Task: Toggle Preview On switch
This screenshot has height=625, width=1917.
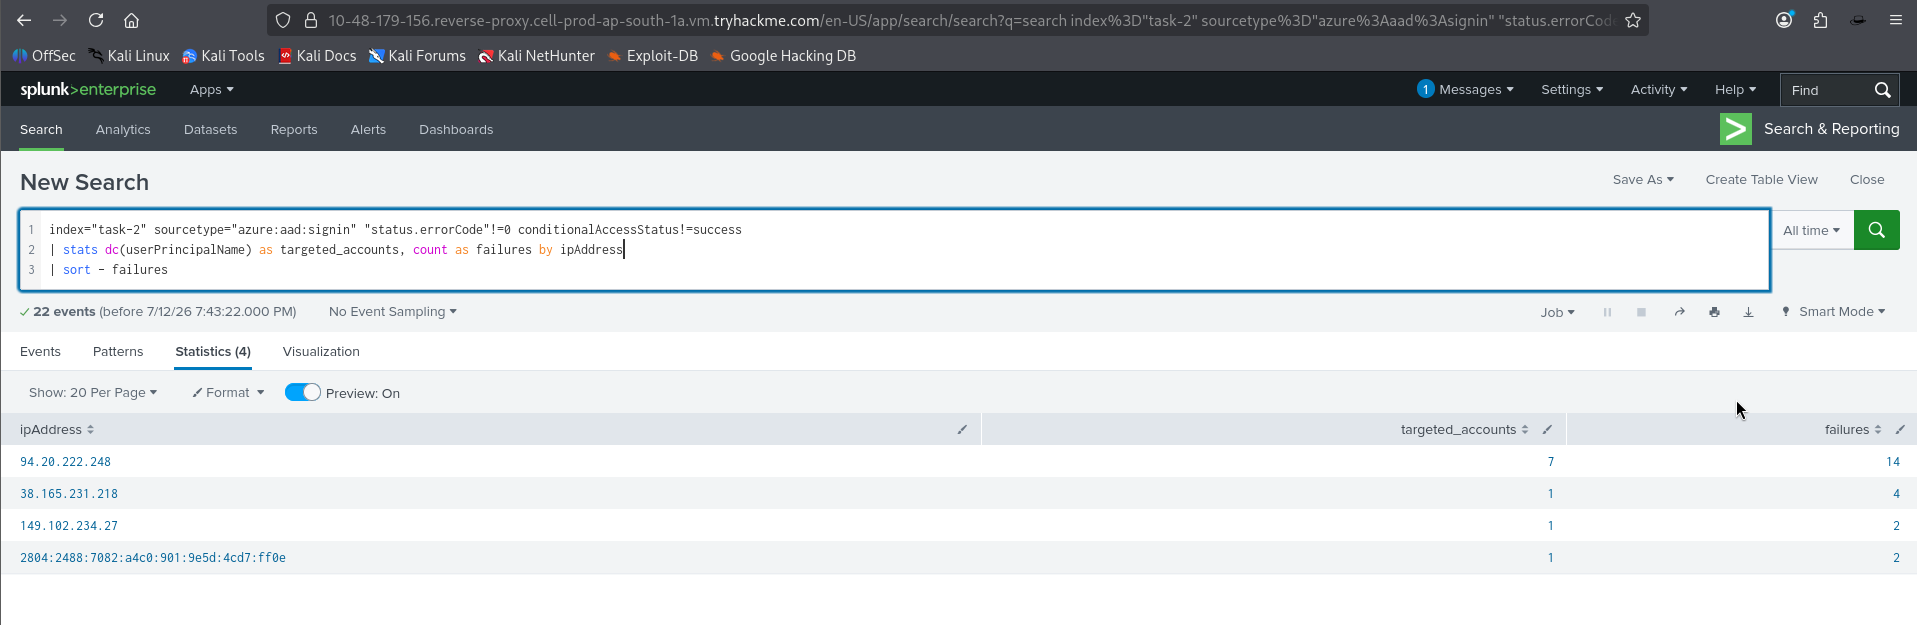Action: [x=303, y=393]
